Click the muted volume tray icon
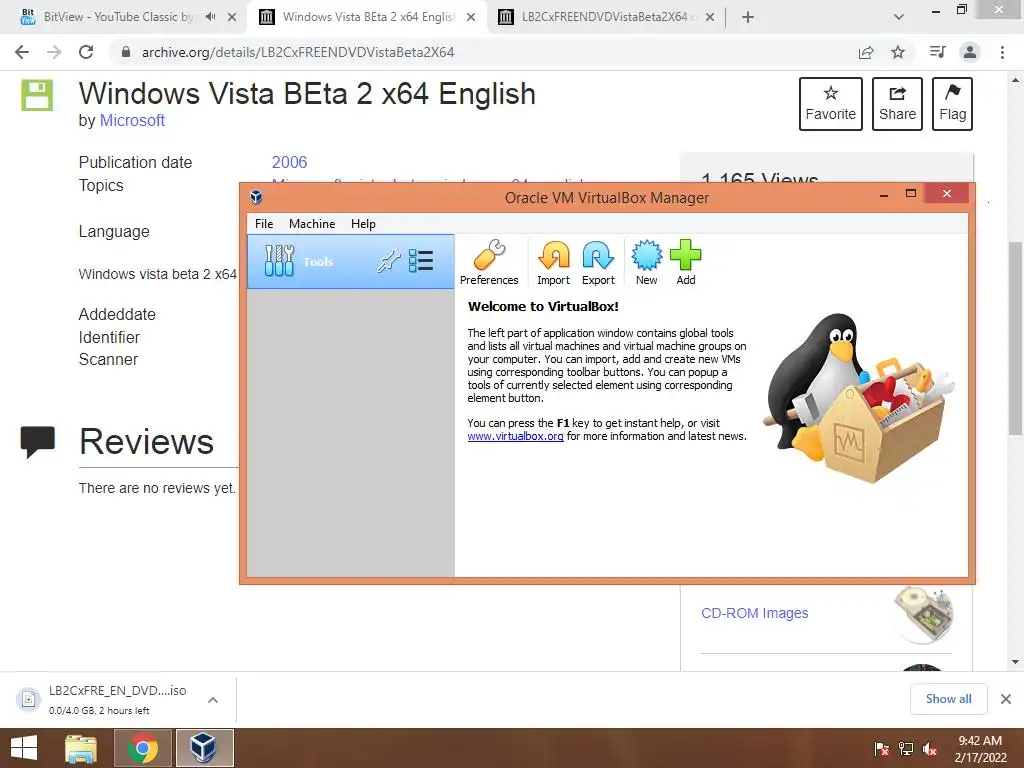The image size is (1024, 768). pyautogui.click(x=930, y=749)
